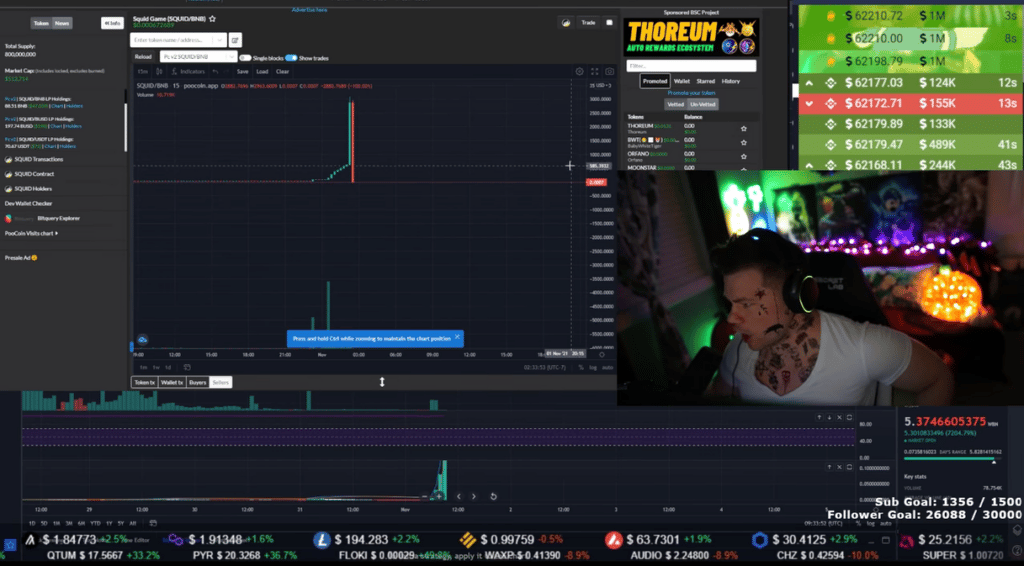Toggle log scale on chart
Screen dimensions: 1024x566
593,368
